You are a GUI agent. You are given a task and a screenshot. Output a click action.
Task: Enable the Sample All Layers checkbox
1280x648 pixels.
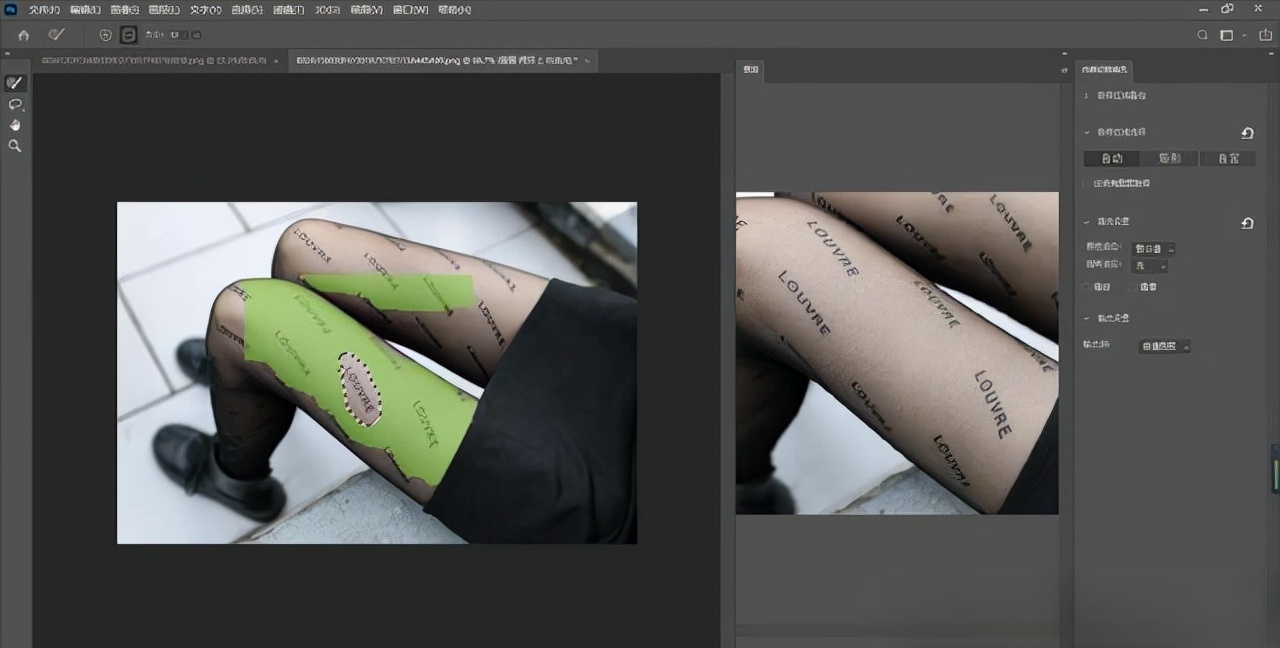(x=1087, y=184)
